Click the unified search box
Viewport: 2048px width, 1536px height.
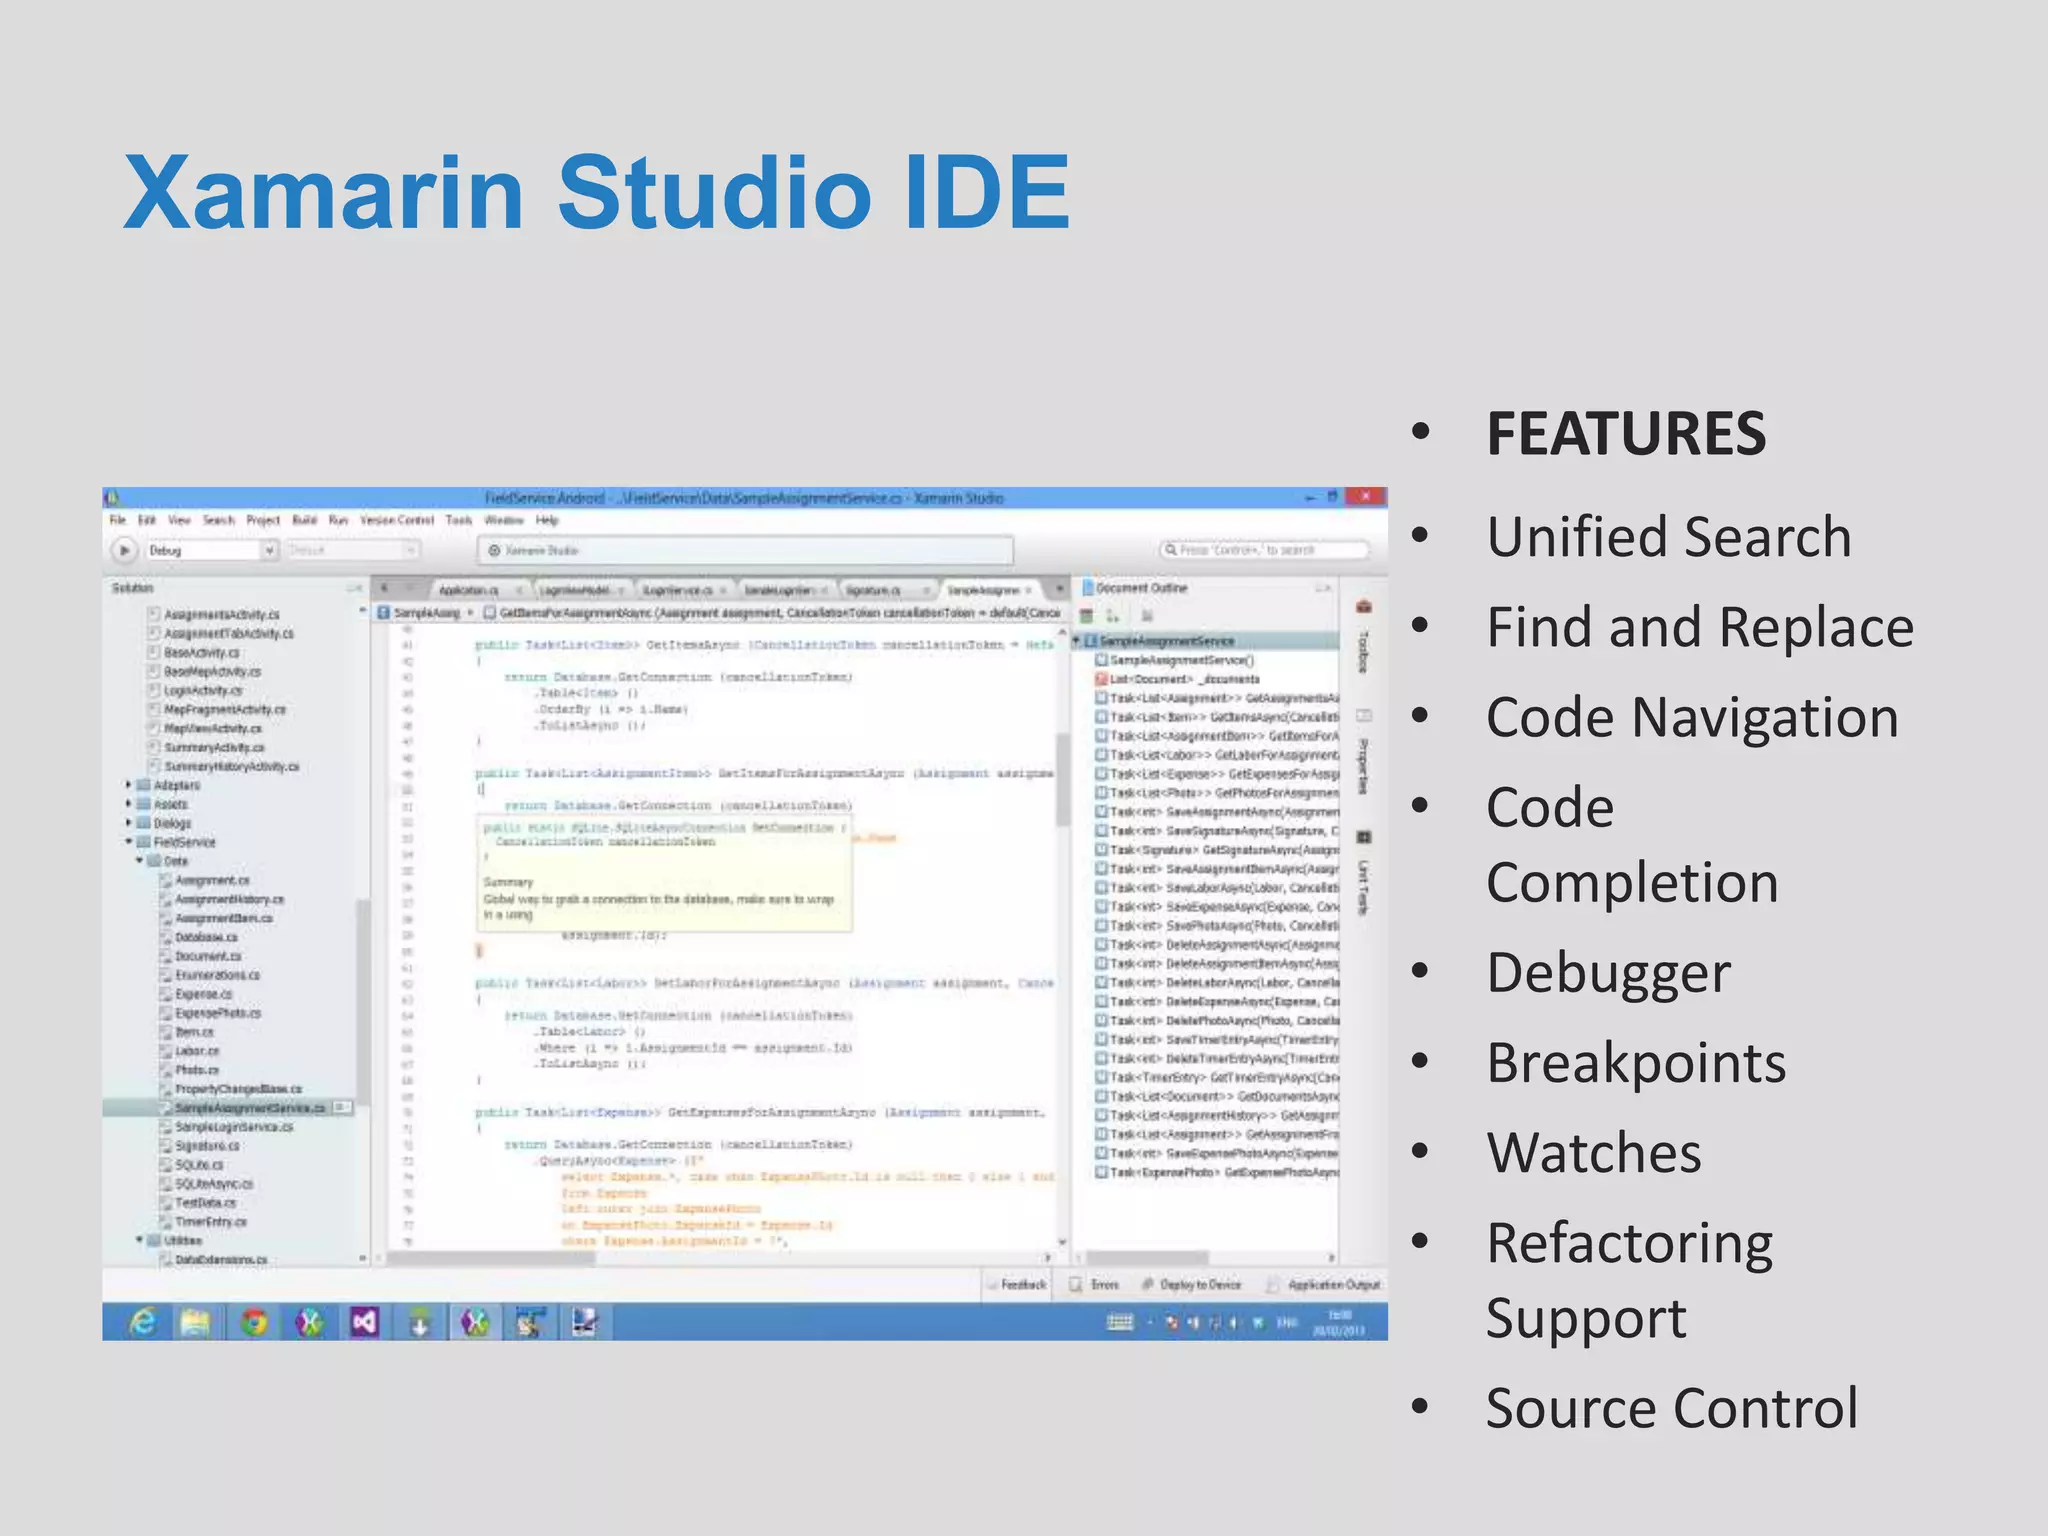(1265, 550)
